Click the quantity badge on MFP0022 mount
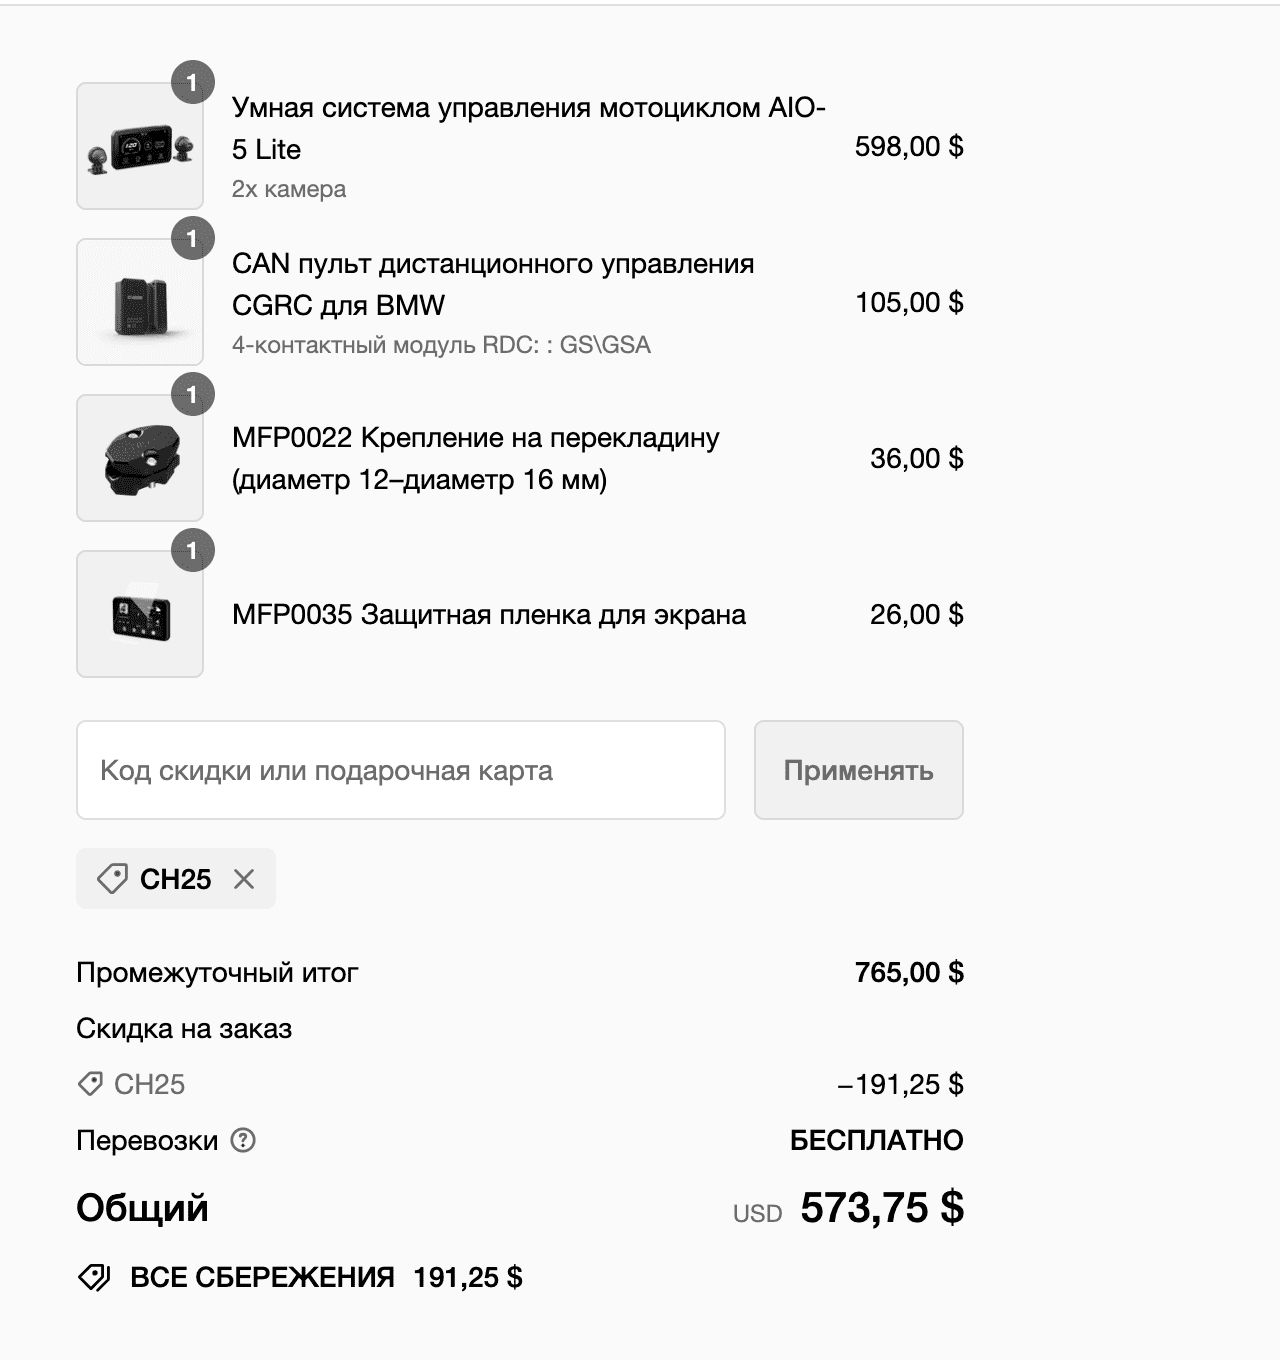1280x1360 pixels. 193,395
